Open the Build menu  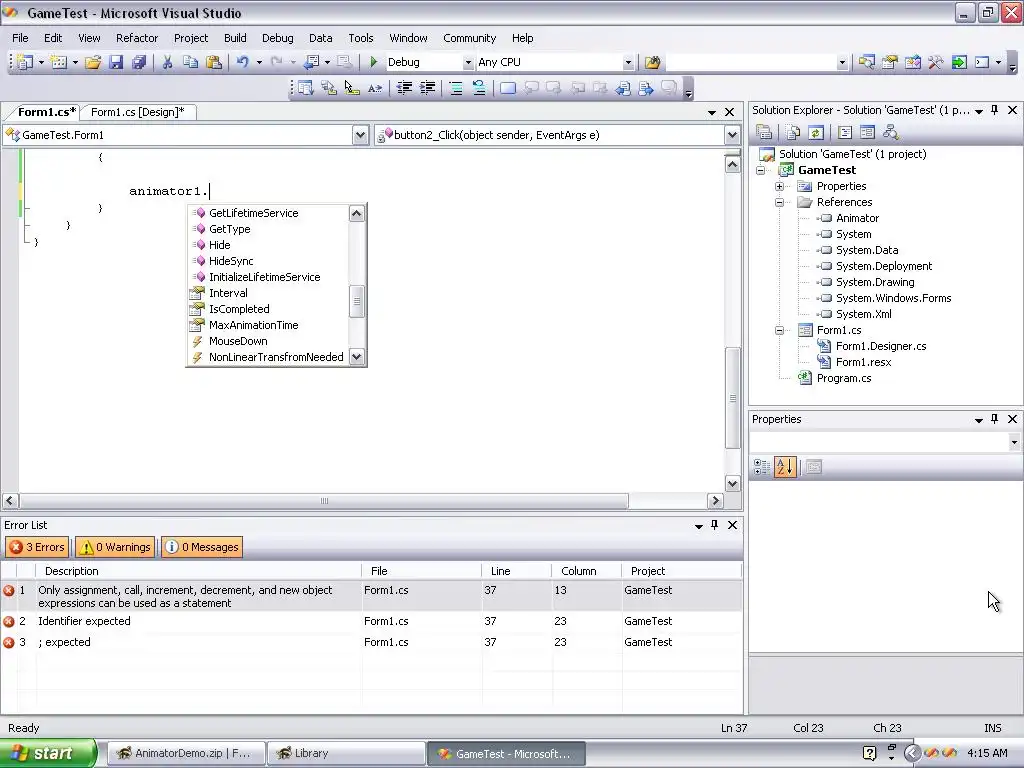pyautogui.click(x=235, y=38)
